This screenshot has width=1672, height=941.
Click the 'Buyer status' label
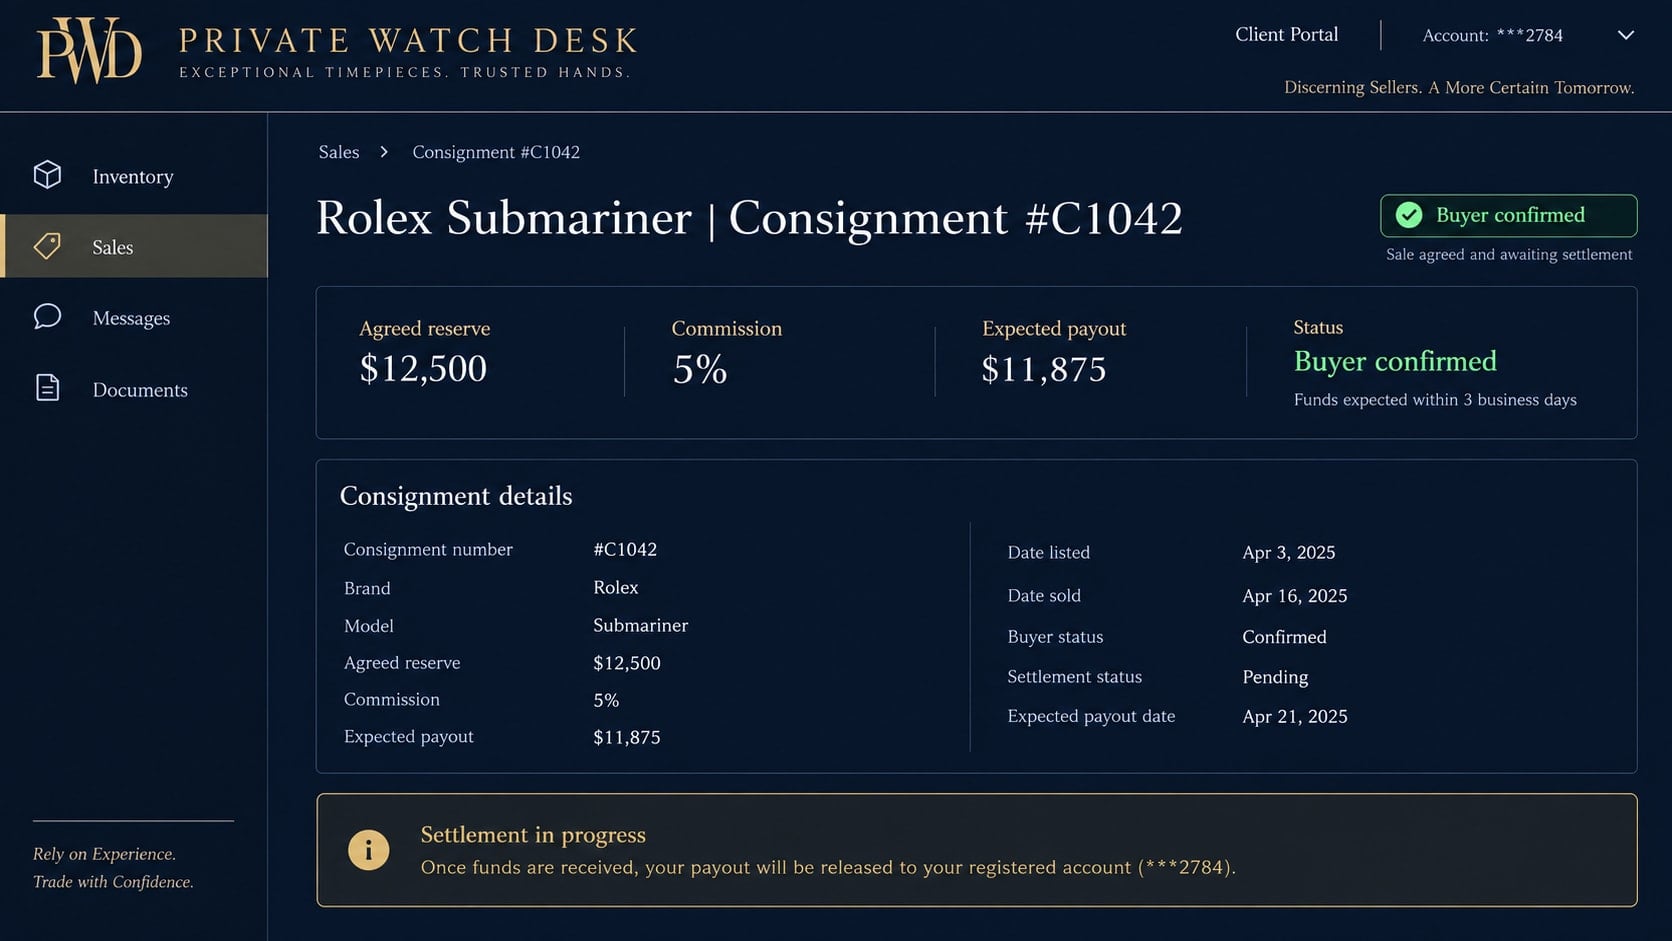tap(1055, 637)
